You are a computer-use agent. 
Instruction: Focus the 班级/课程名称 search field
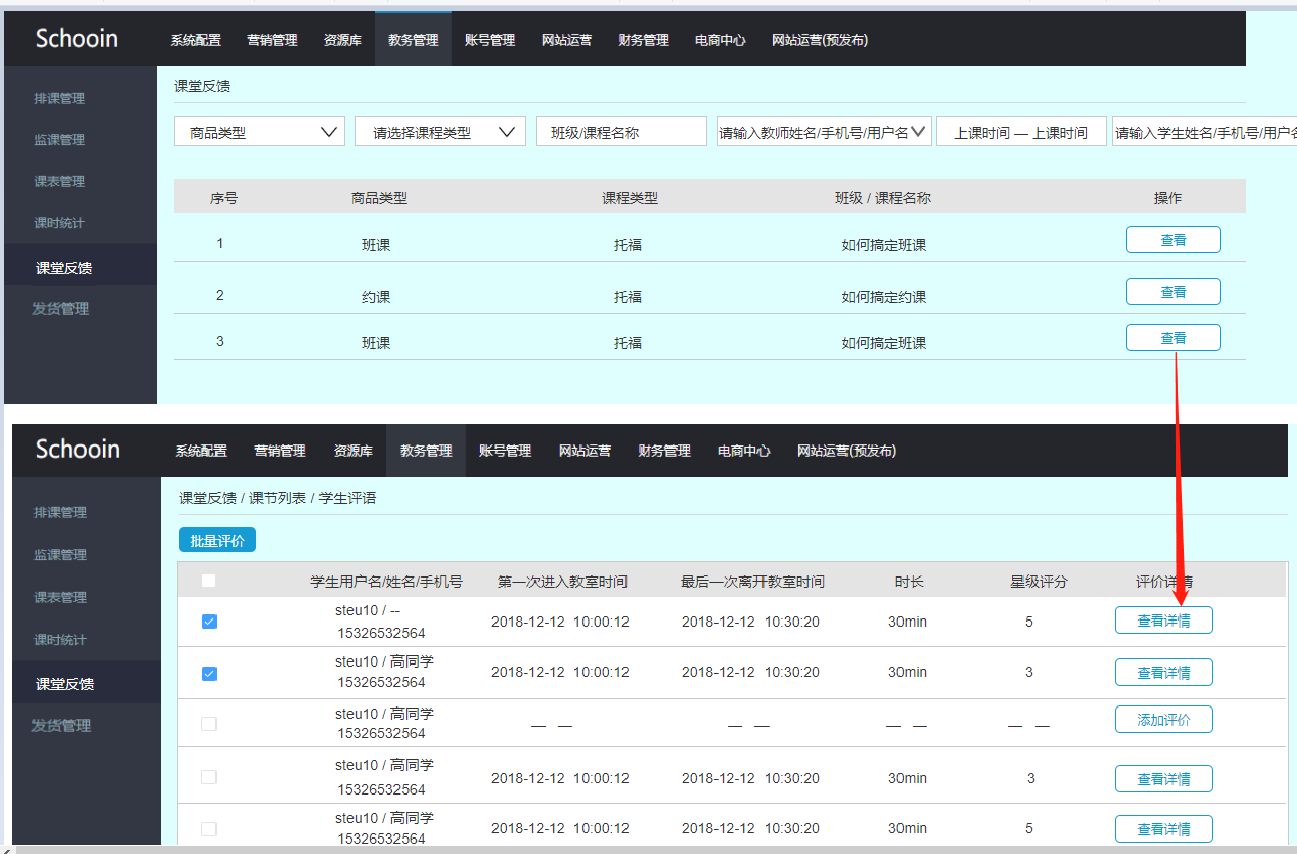click(x=621, y=131)
